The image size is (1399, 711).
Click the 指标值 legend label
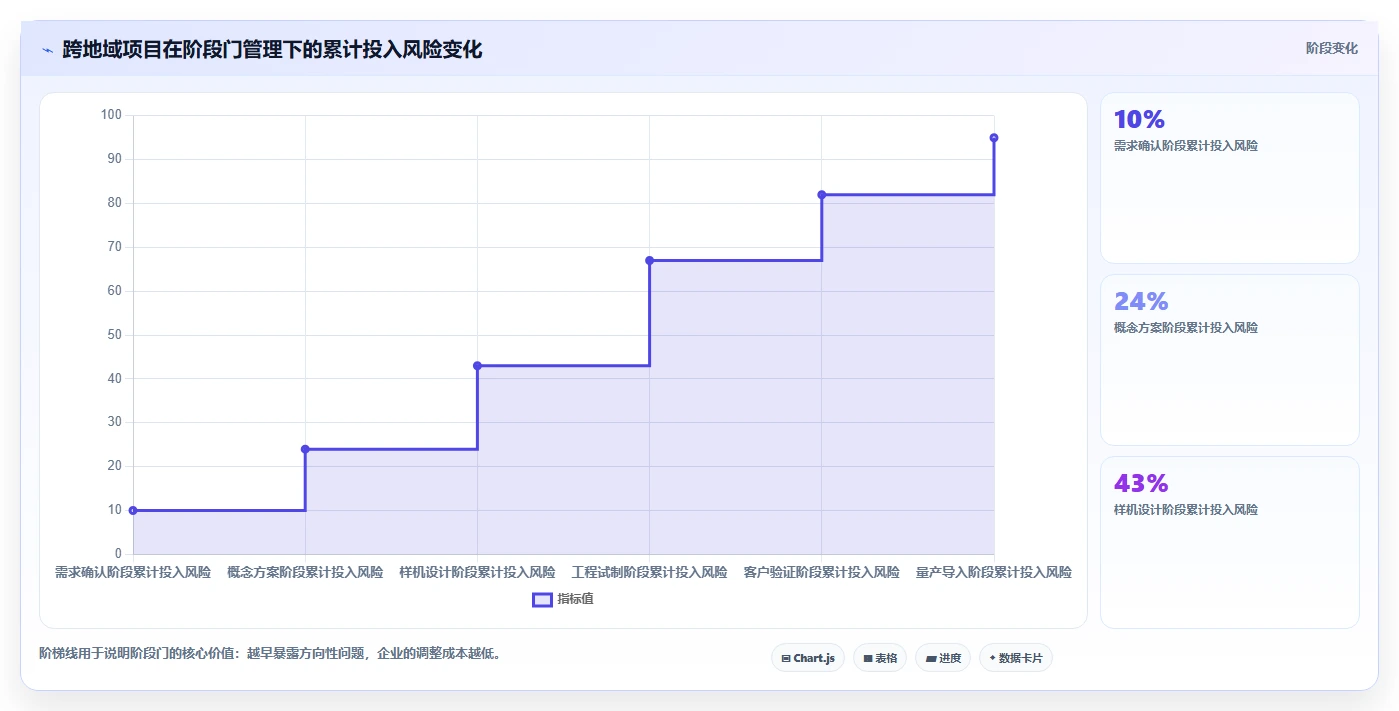point(576,599)
